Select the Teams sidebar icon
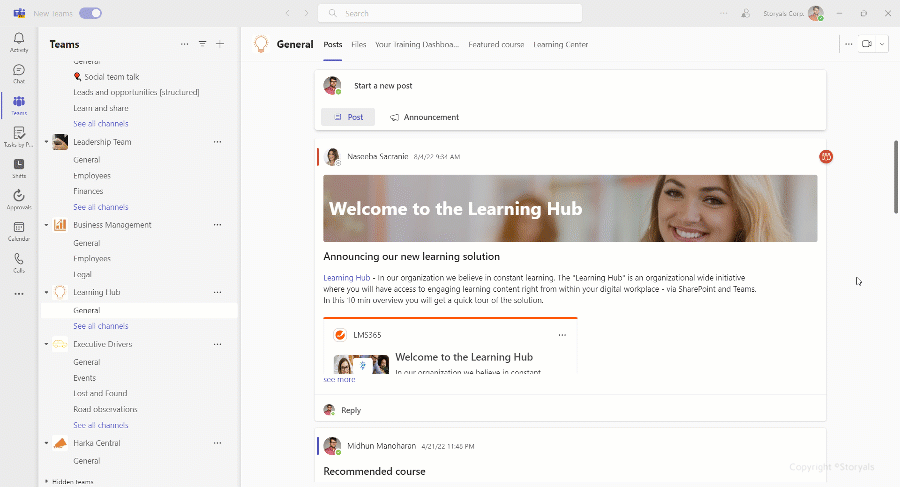Screen dimensions: 900x487 (19, 105)
